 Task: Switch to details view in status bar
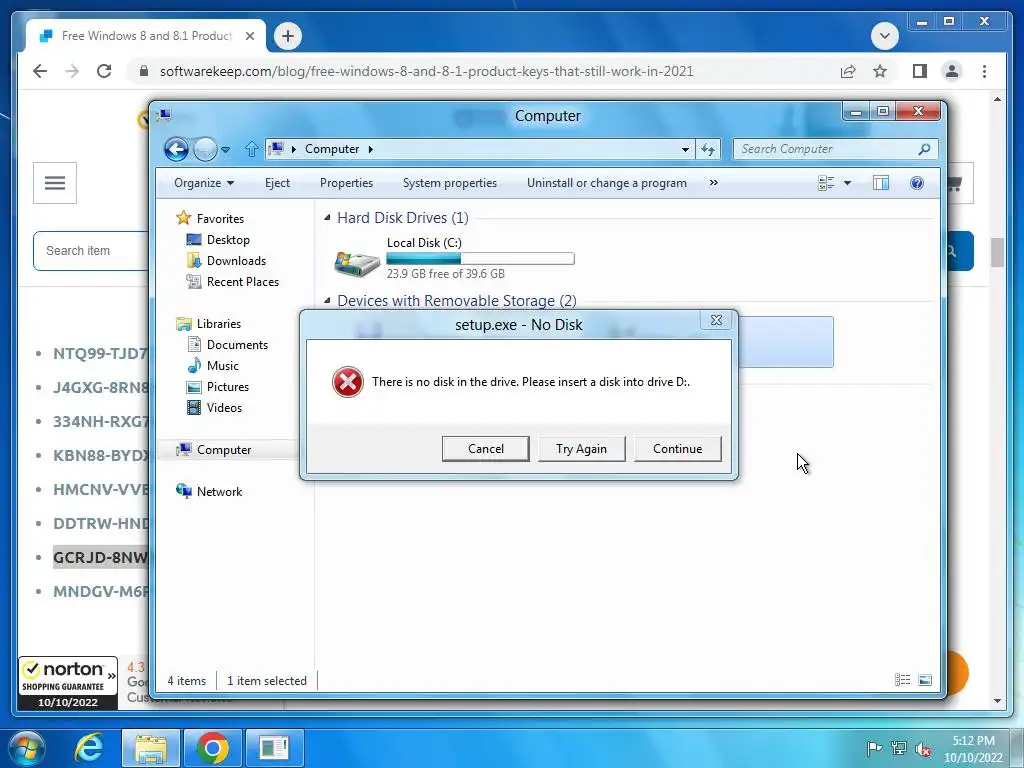903,680
